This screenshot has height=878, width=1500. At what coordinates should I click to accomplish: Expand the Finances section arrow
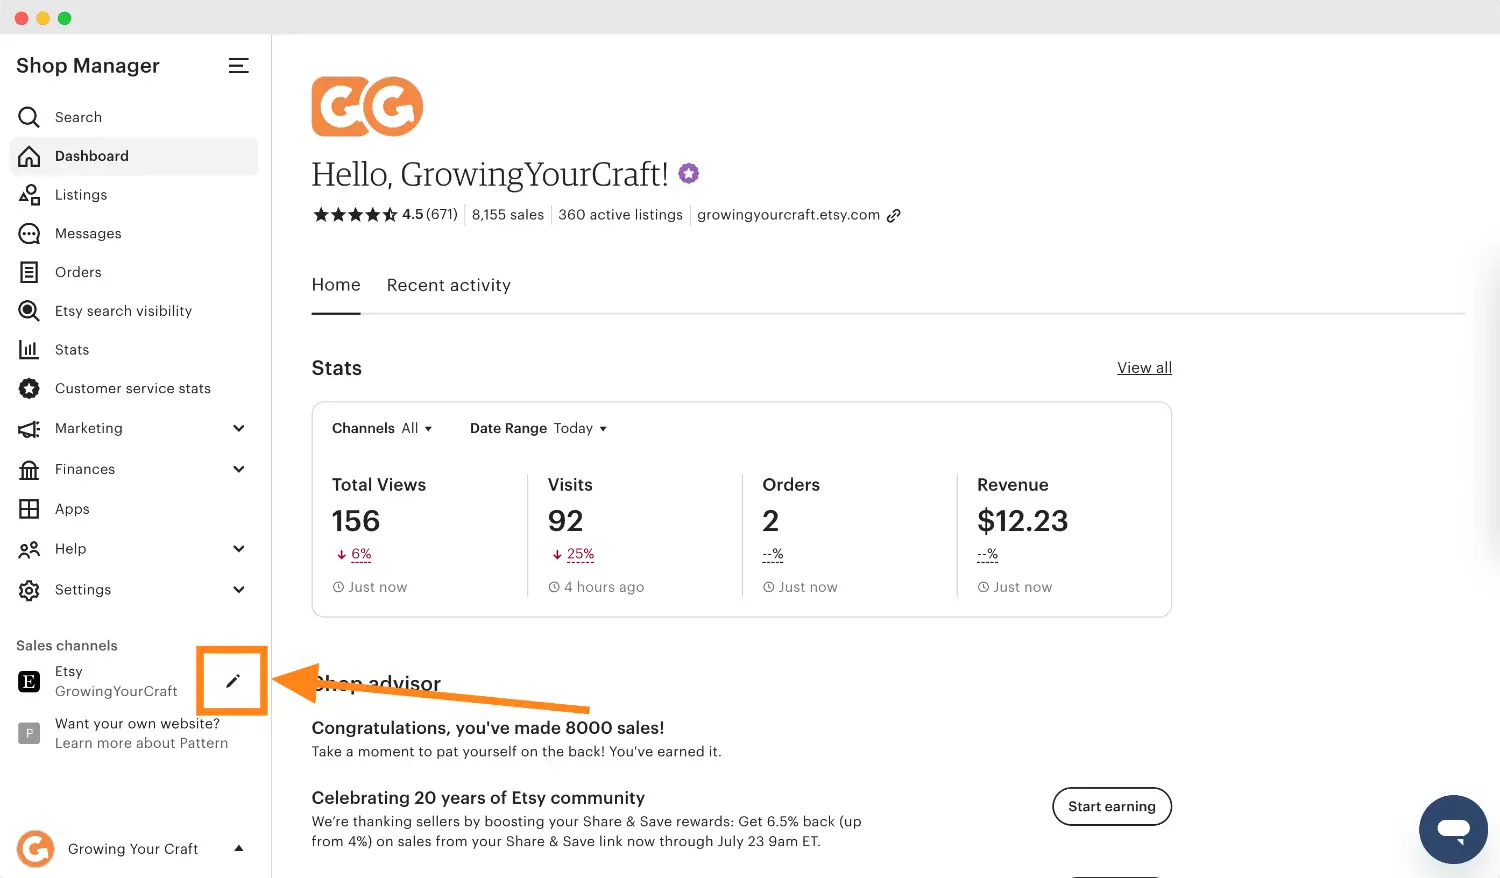pos(239,469)
